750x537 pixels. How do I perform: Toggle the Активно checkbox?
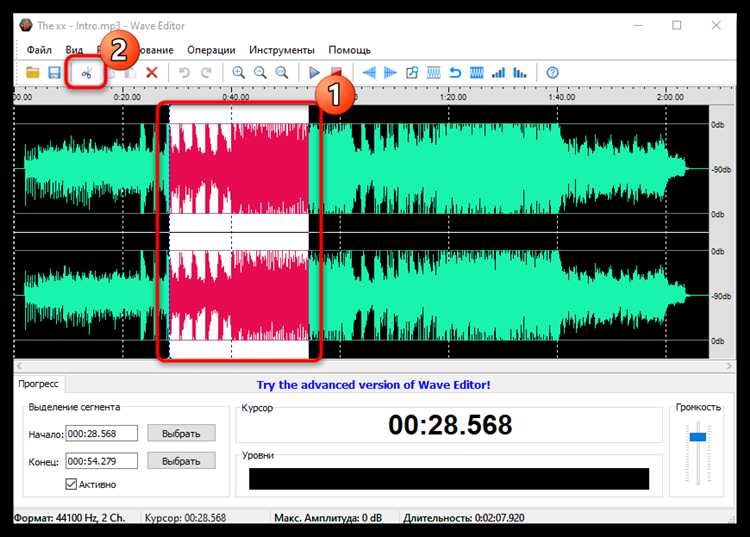coord(71,484)
